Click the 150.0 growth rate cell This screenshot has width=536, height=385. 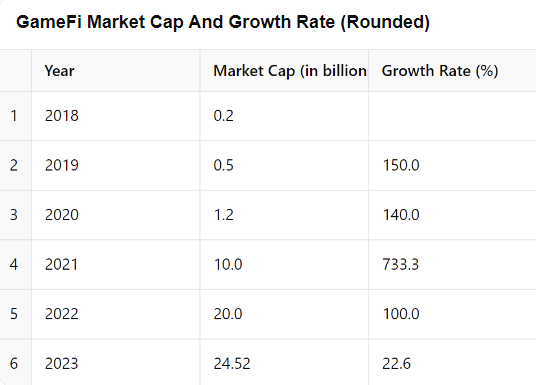coord(452,165)
